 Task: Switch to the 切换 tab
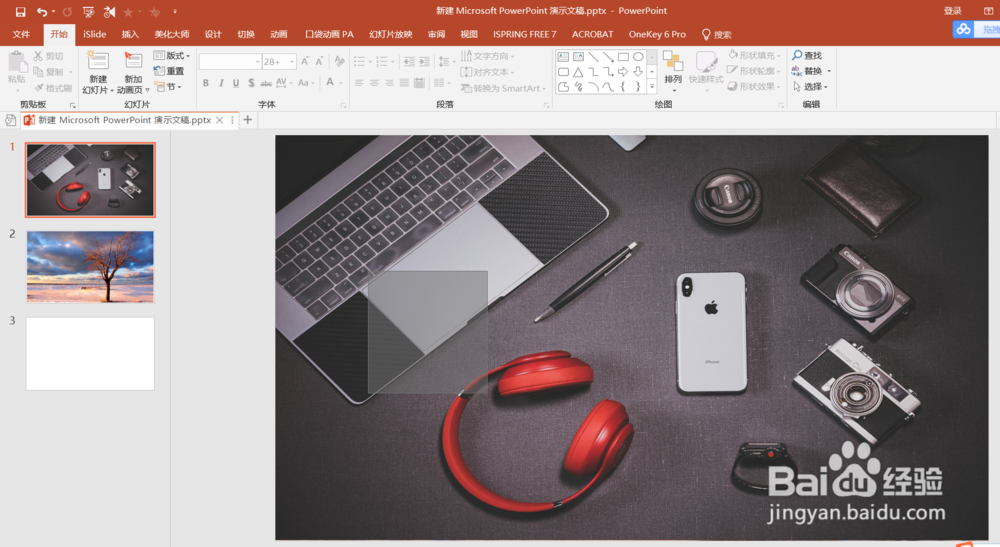(x=246, y=34)
